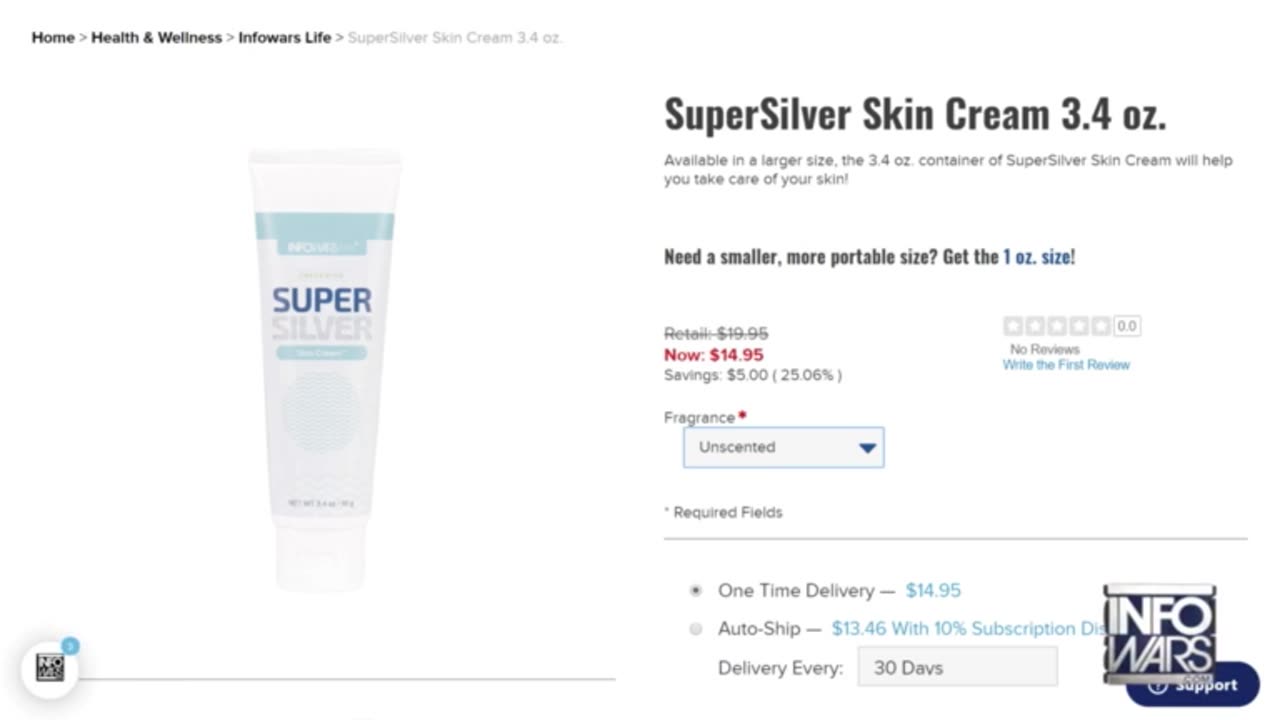Go to Home in the breadcrumb
This screenshot has width=1280, height=720.
pos(53,38)
